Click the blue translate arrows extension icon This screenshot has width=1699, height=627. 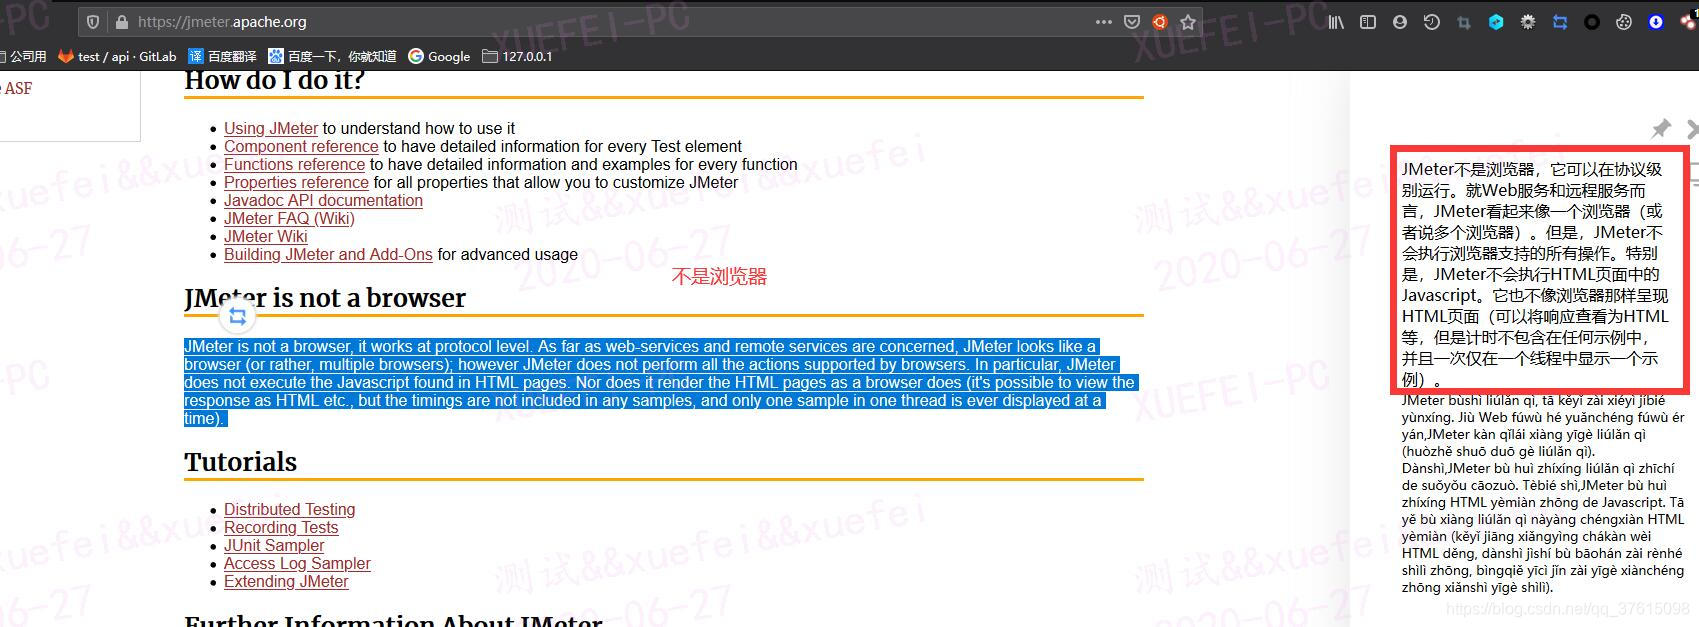[1560, 22]
